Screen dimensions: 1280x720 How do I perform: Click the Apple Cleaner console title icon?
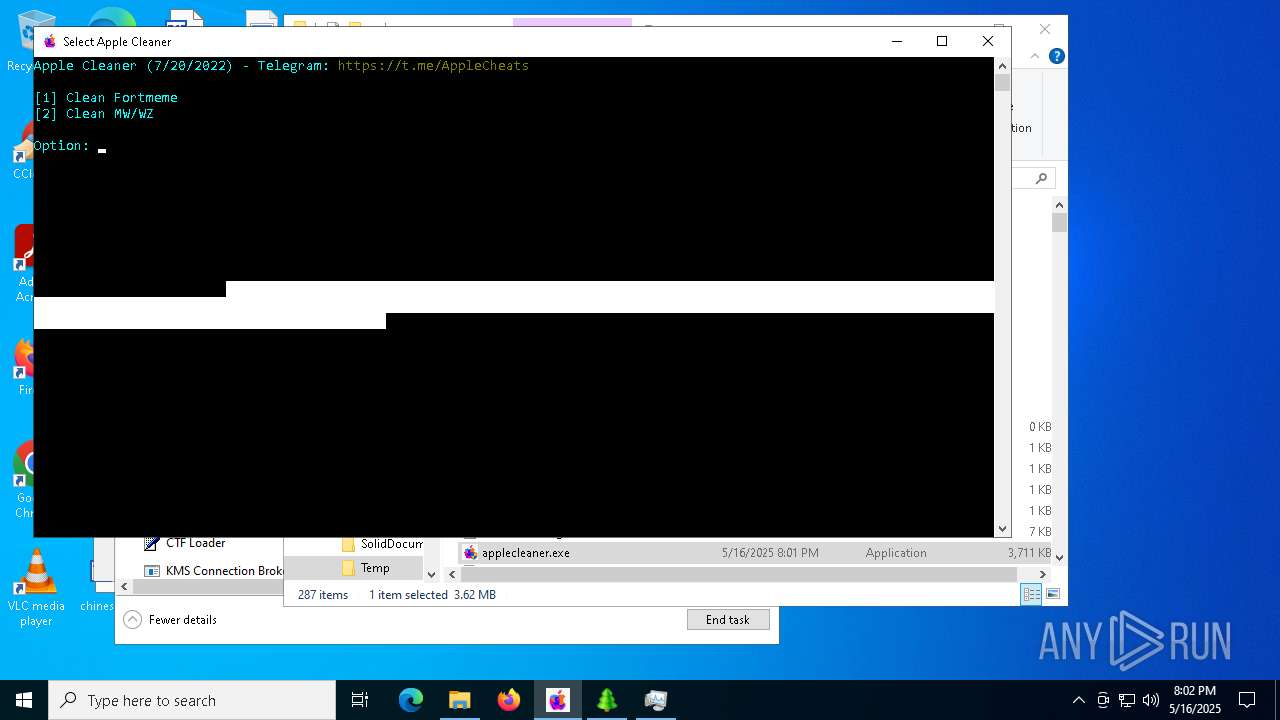pos(50,41)
